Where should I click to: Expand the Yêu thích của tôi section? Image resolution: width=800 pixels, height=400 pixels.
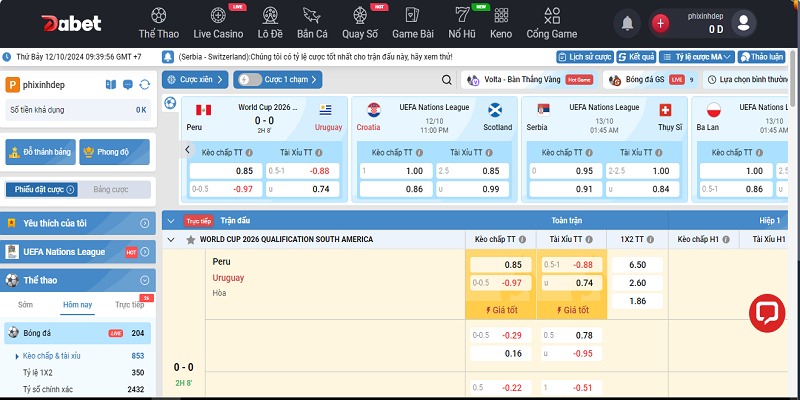point(144,223)
